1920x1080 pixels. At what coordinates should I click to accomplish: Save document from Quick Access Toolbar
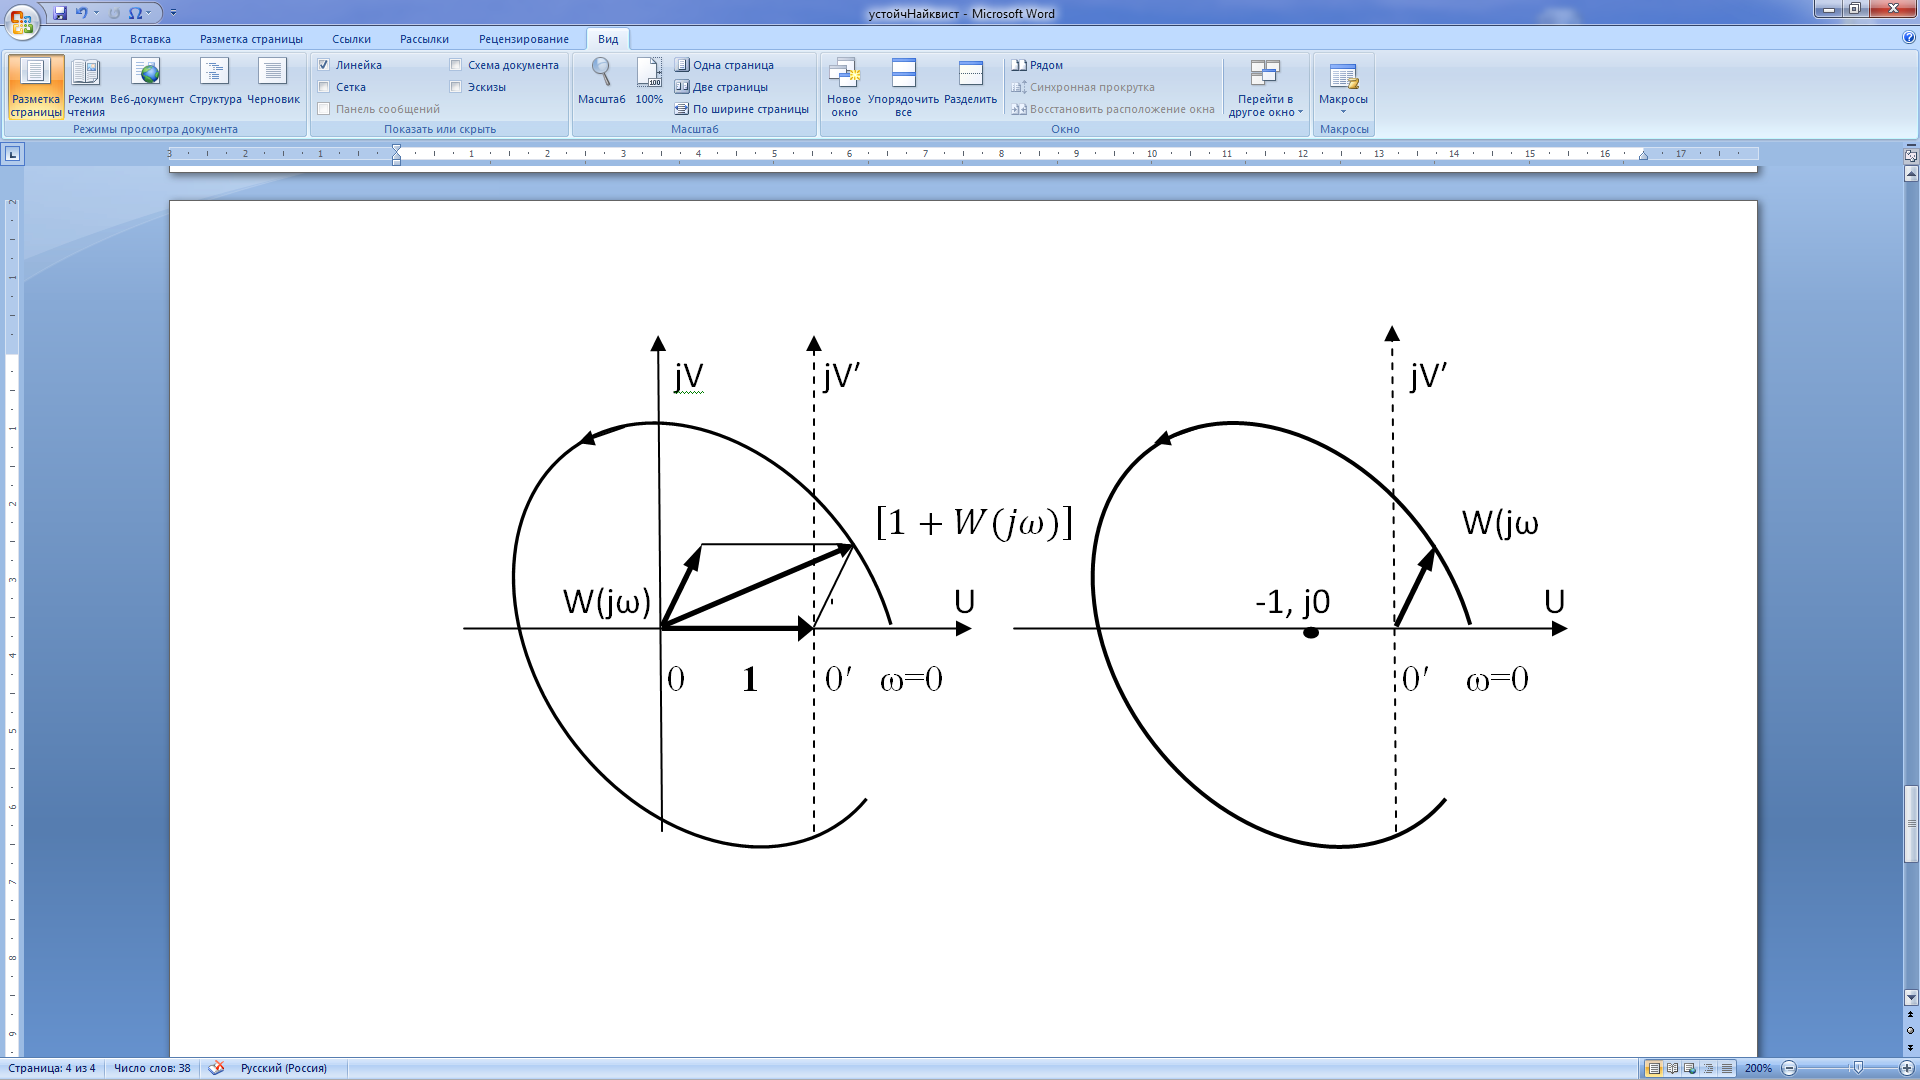[x=60, y=13]
